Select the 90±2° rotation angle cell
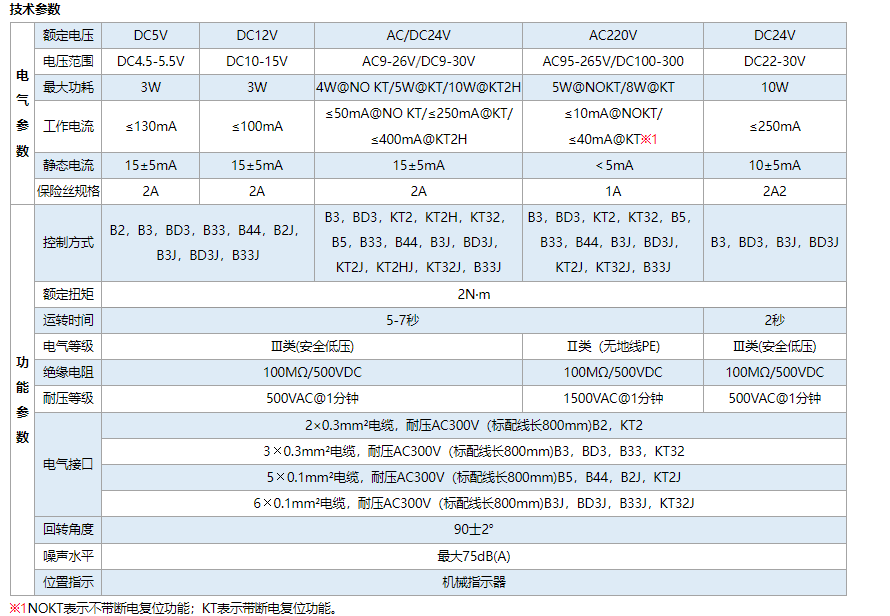The width and height of the screenshot is (890, 616). click(x=474, y=529)
